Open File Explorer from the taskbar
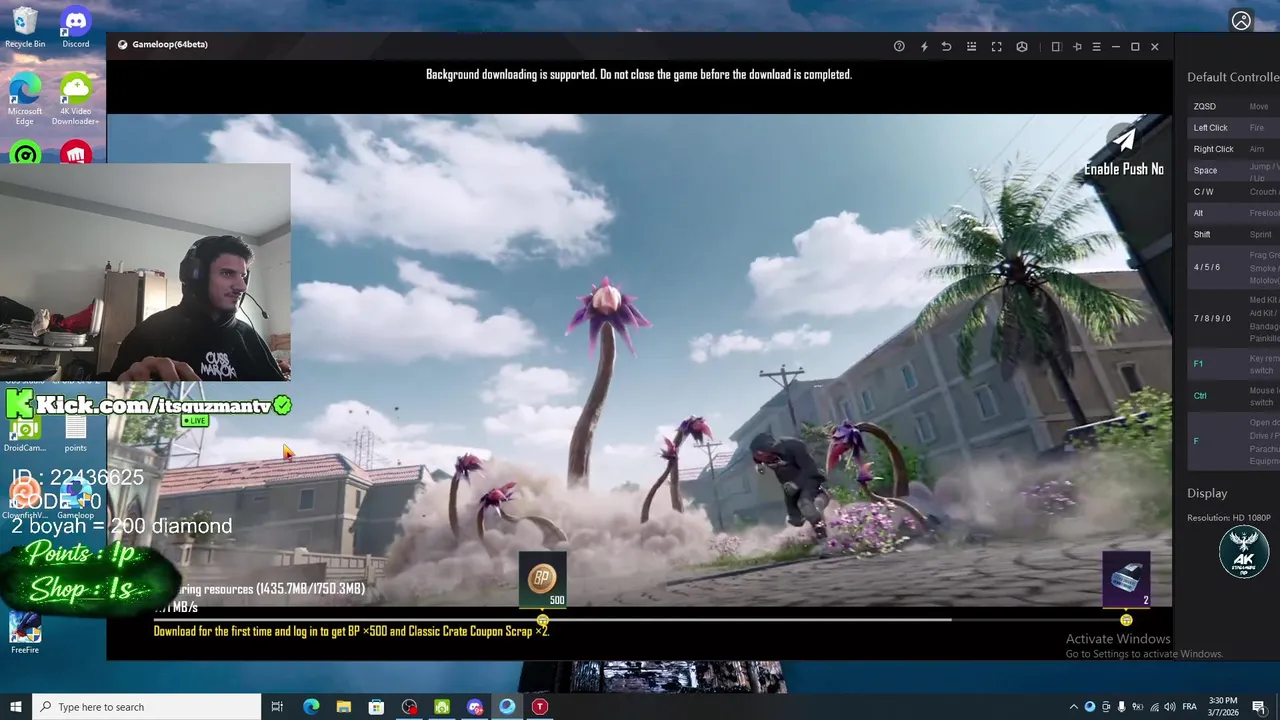This screenshot has height=720, width=1280. (344, 707)
